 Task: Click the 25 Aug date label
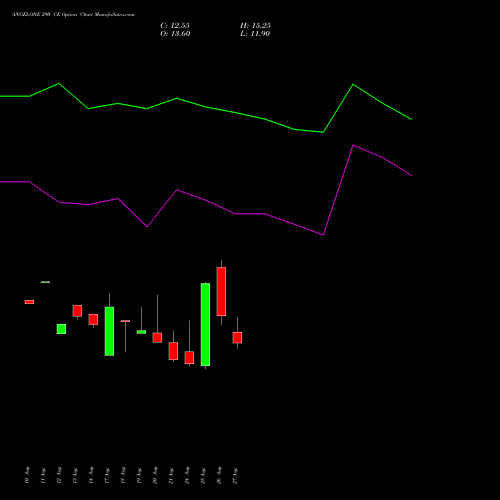(x=203, y=475)
